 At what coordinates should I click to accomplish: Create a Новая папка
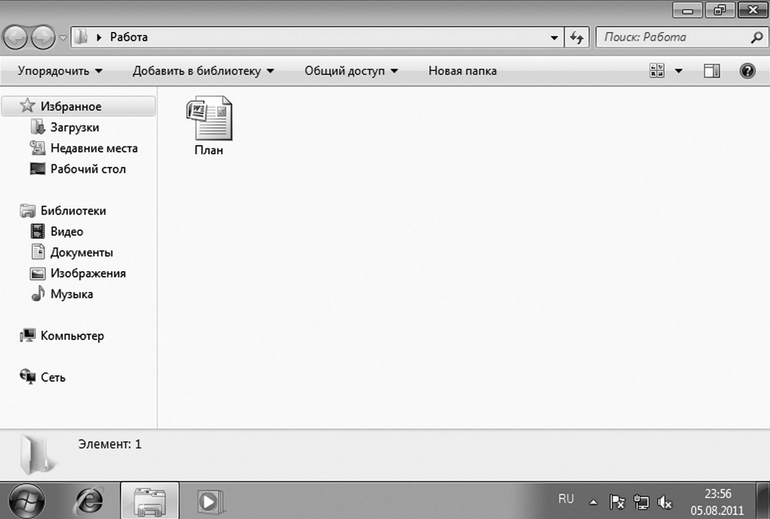(x=462, y=71)
